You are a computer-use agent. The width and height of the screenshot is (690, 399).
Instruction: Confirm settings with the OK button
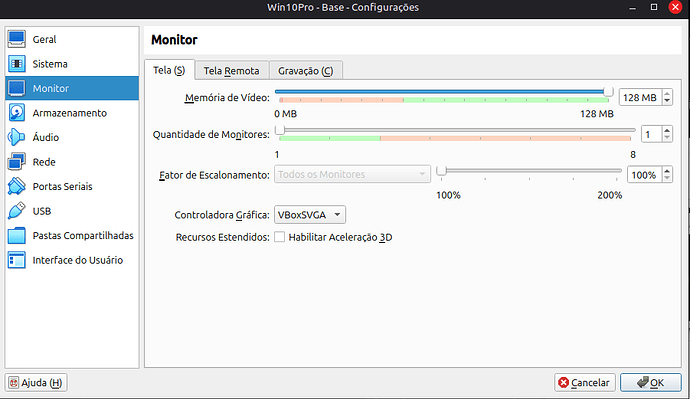pos(651,382)
